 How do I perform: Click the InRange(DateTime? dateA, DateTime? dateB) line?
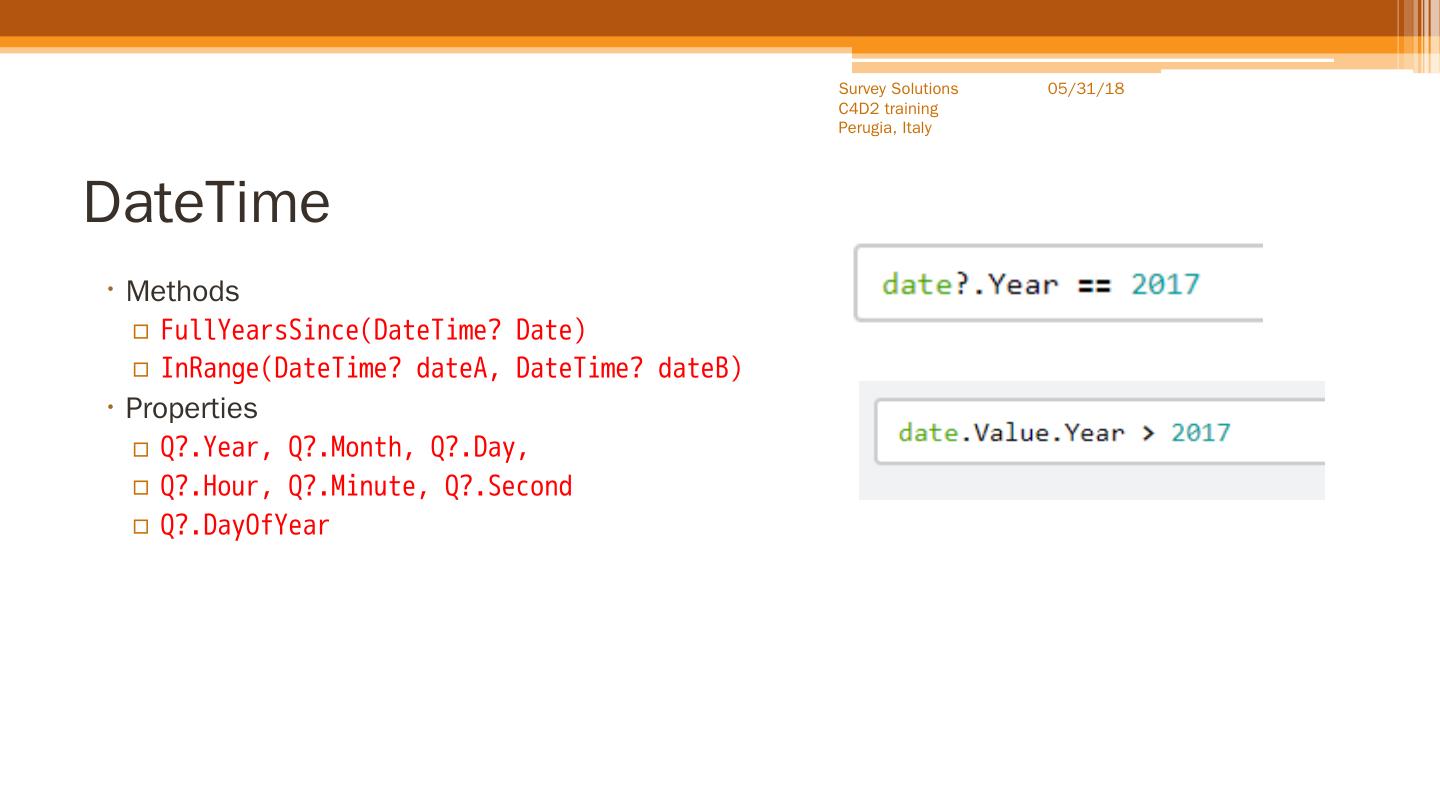(451, 369)
